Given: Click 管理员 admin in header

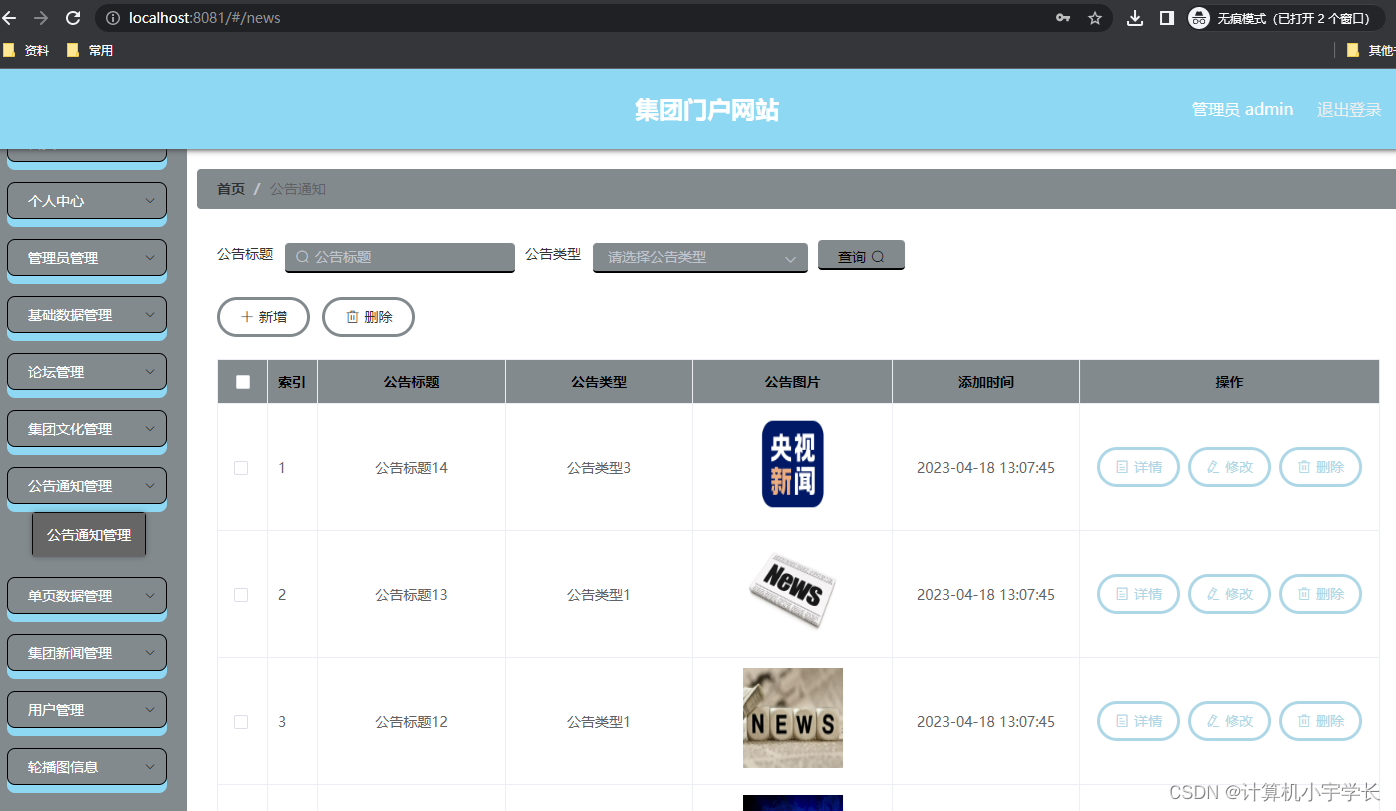Looking at the screenshot, I should click(1243, 110).
